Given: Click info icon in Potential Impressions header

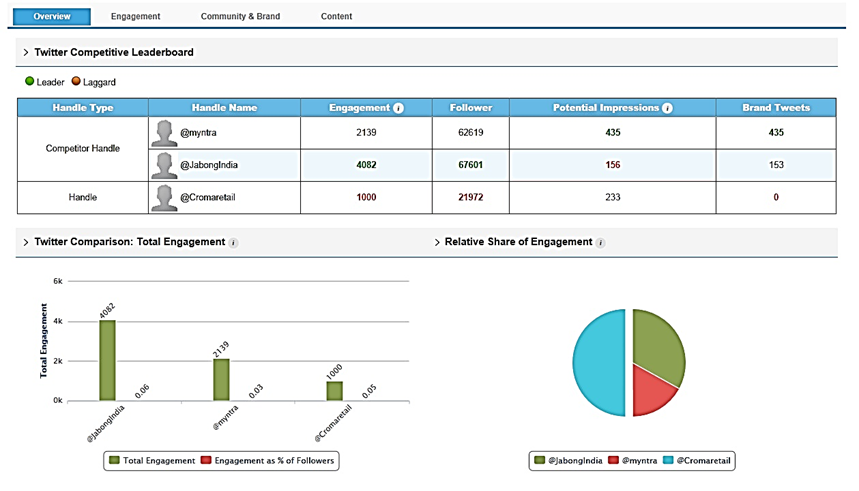Looking at the screenshot, I should [x=667, y=108].
